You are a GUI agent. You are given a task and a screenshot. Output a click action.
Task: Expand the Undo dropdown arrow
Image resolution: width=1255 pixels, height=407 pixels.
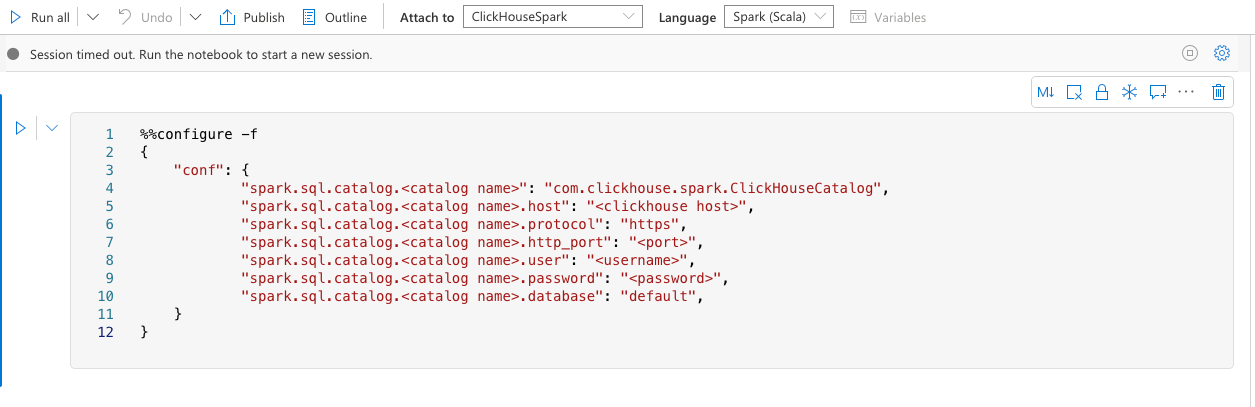[x=195, y=17]
